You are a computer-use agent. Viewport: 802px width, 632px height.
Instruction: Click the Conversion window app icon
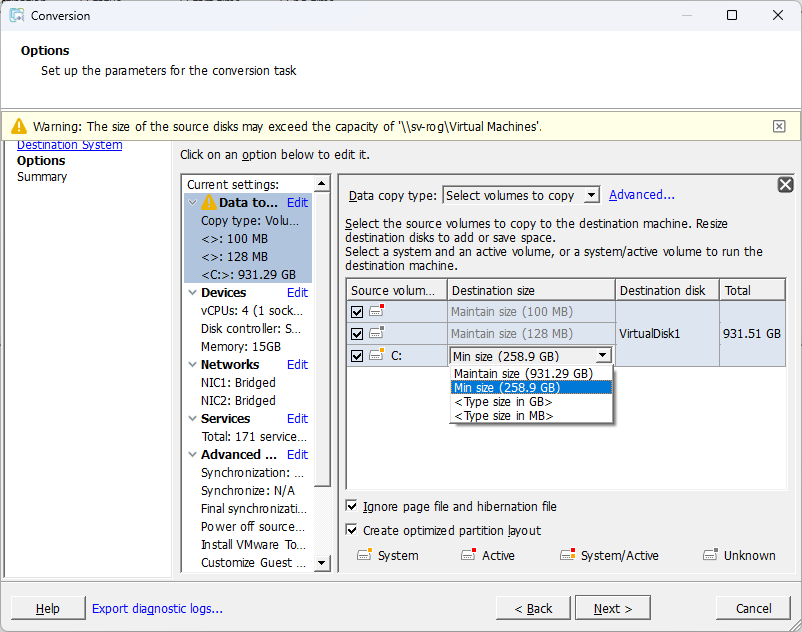pos(17,15)
